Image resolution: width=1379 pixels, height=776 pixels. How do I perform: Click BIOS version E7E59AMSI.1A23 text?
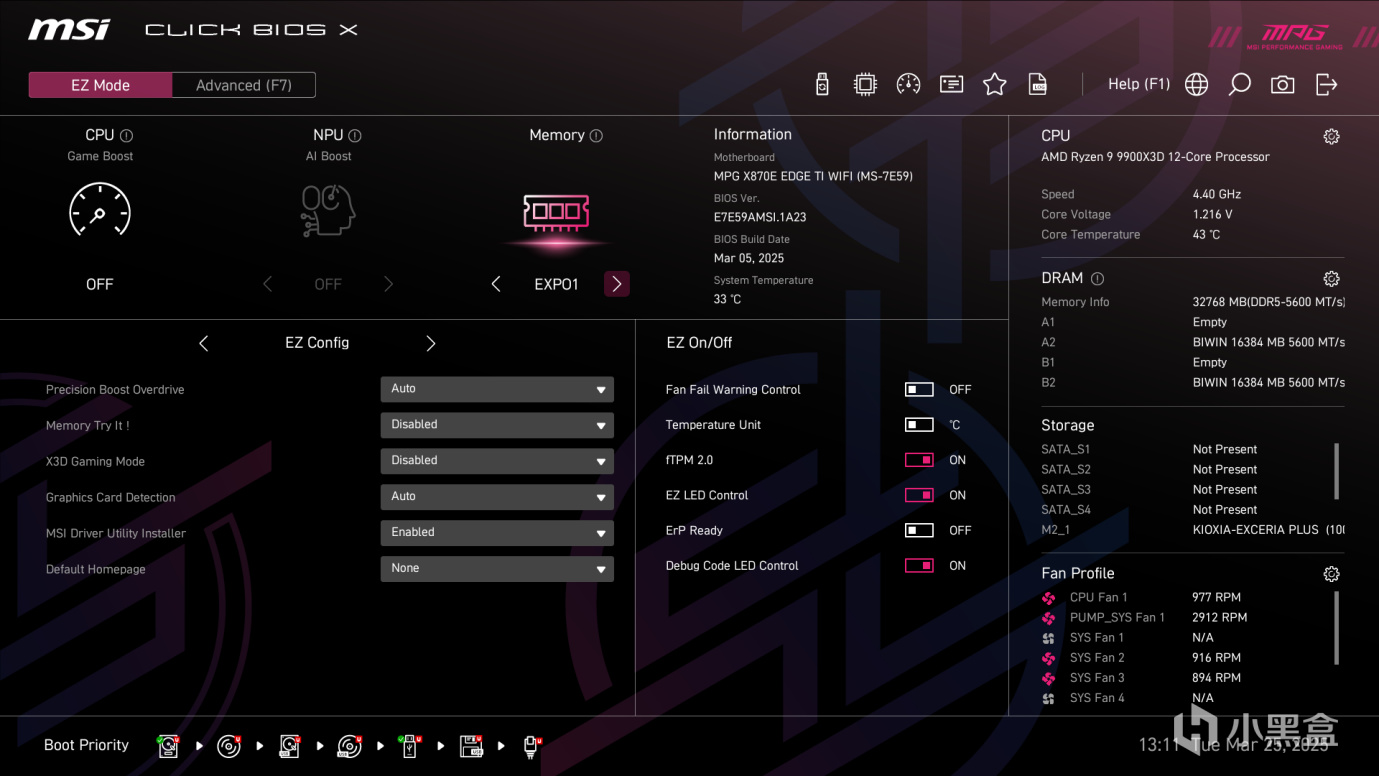pyautogui.click(x=760, y=217)
